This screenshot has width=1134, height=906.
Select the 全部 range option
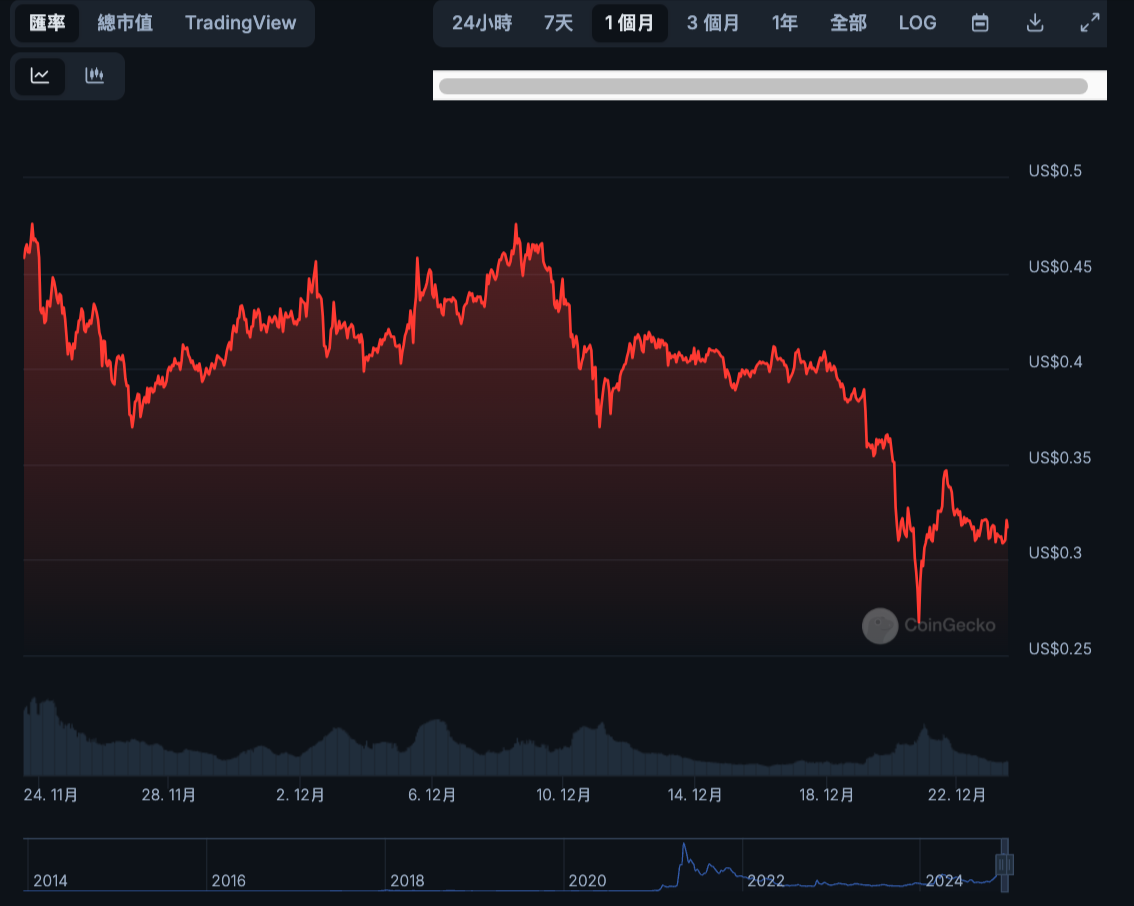(x=849, y=22)
